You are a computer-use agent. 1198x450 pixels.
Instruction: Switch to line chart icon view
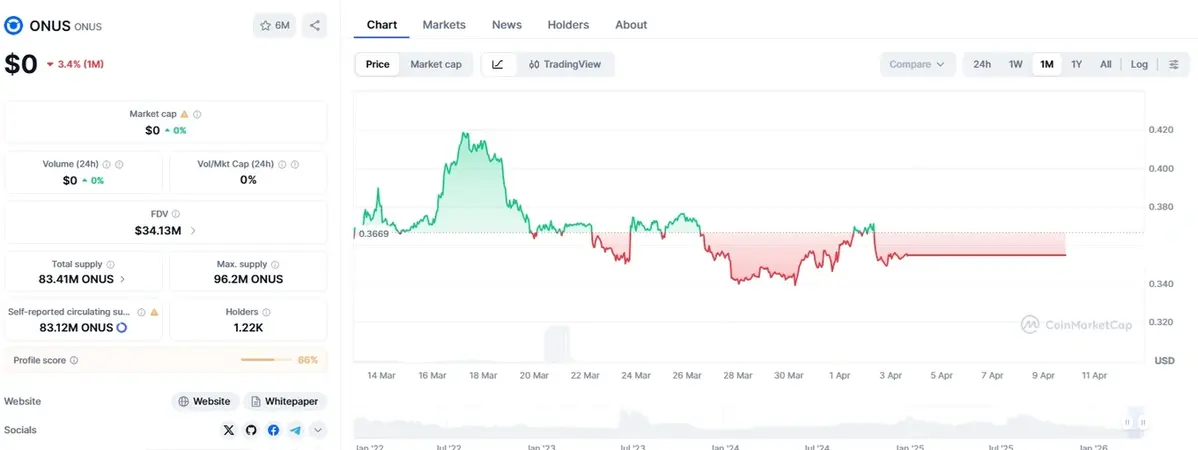pos(498,64)
